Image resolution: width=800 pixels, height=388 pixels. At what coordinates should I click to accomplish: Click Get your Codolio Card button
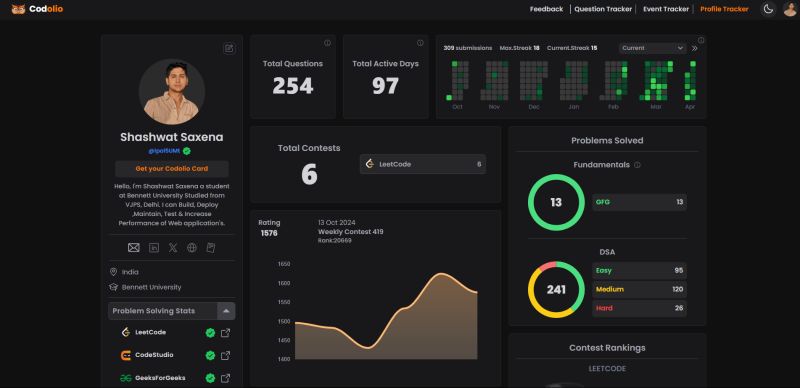point(172,168)
